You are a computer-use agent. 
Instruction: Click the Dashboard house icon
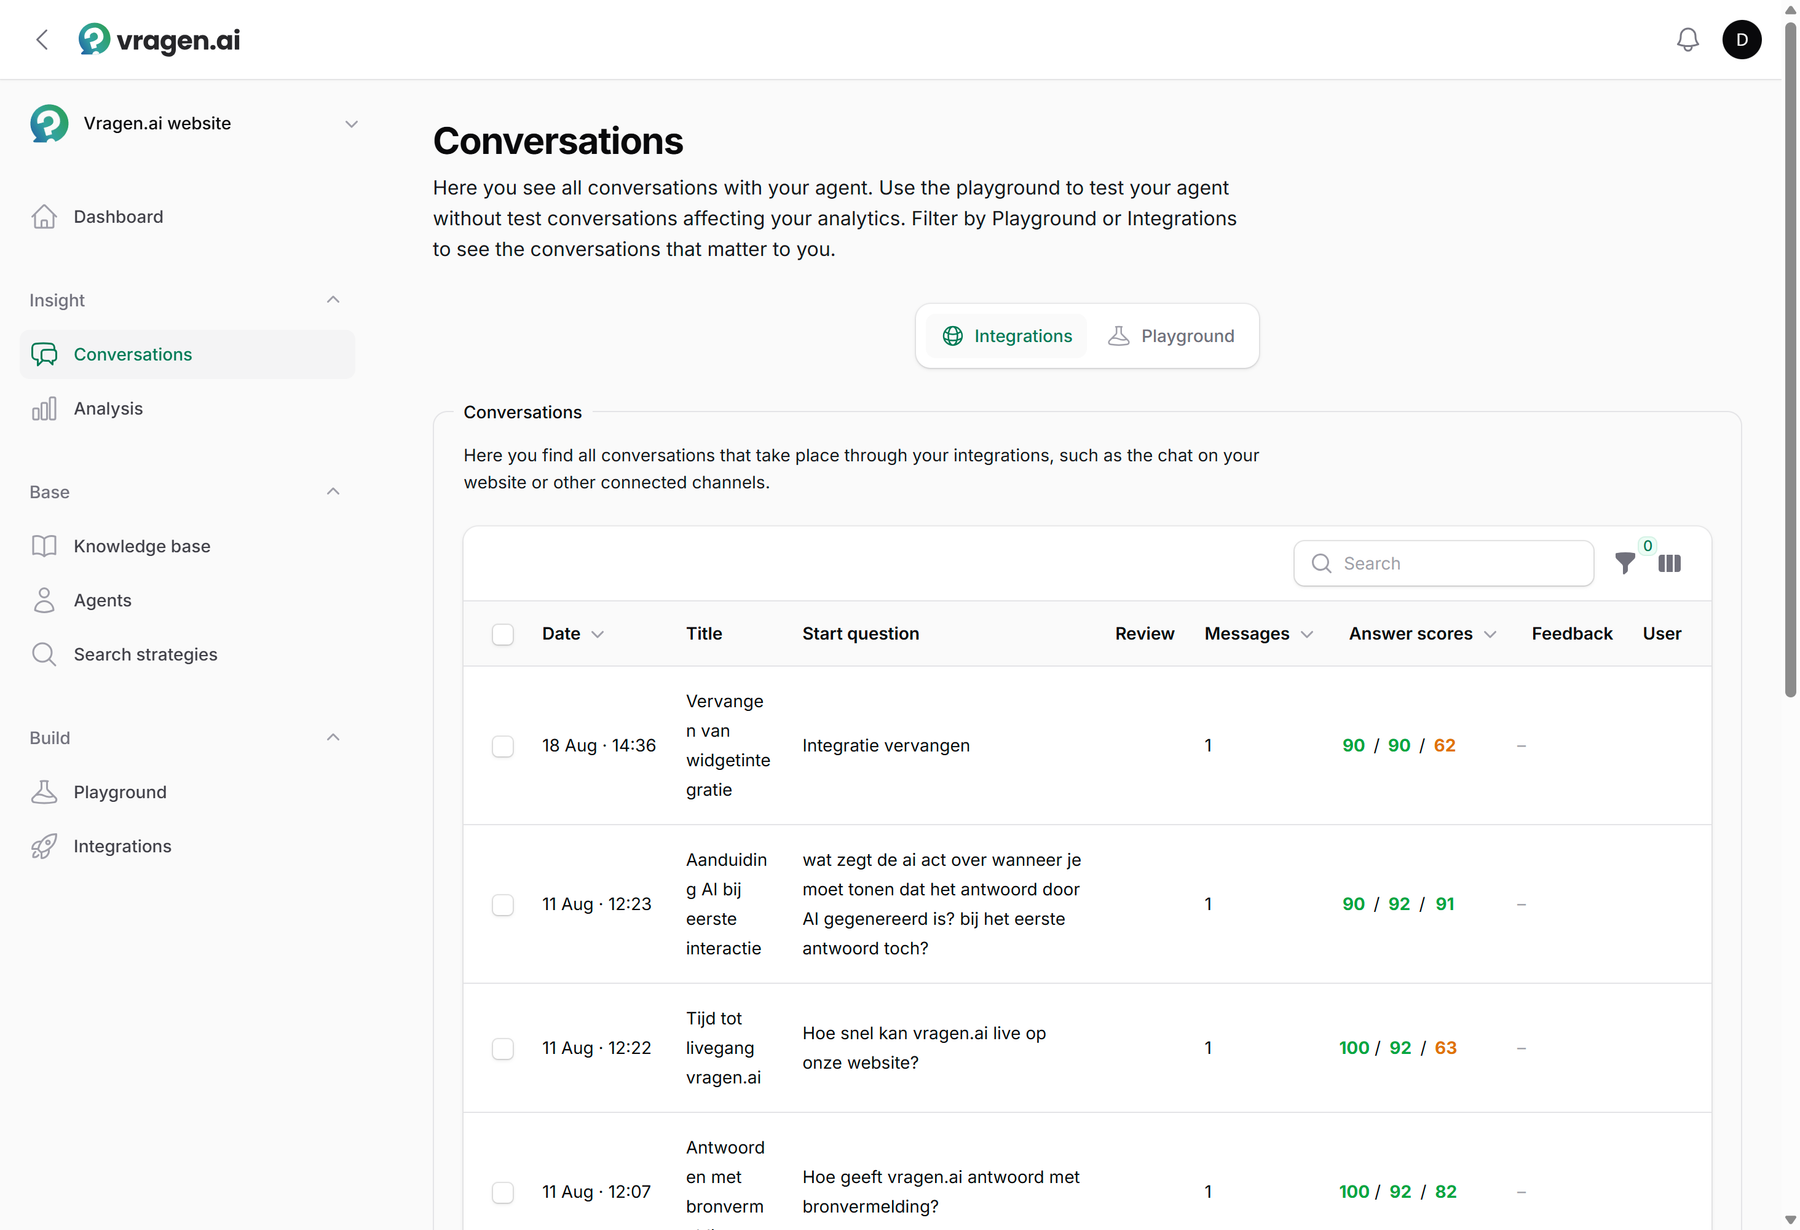[x=44, y=217]
